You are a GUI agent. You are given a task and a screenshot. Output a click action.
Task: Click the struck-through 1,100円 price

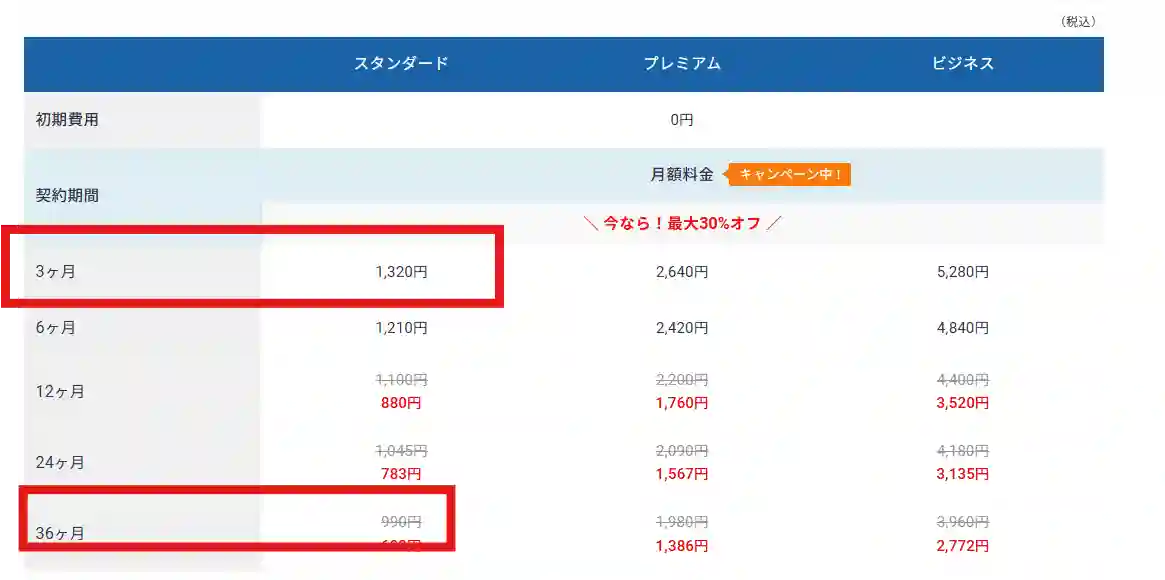tap(401, 379)
